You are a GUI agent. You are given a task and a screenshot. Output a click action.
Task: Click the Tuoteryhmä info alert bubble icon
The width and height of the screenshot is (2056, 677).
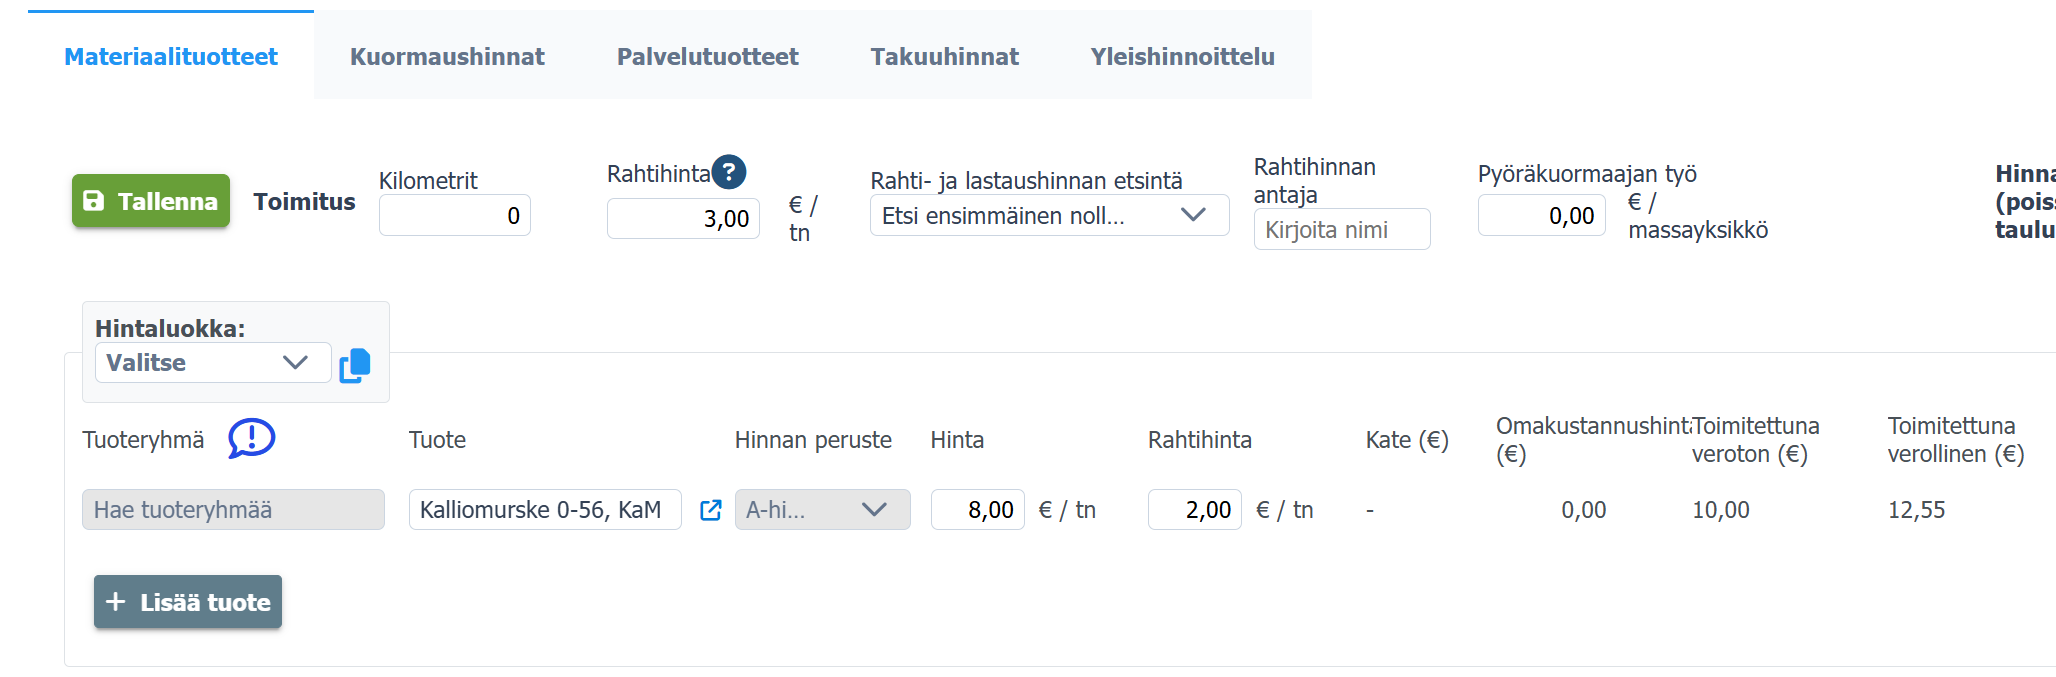[x=251, y=438]
